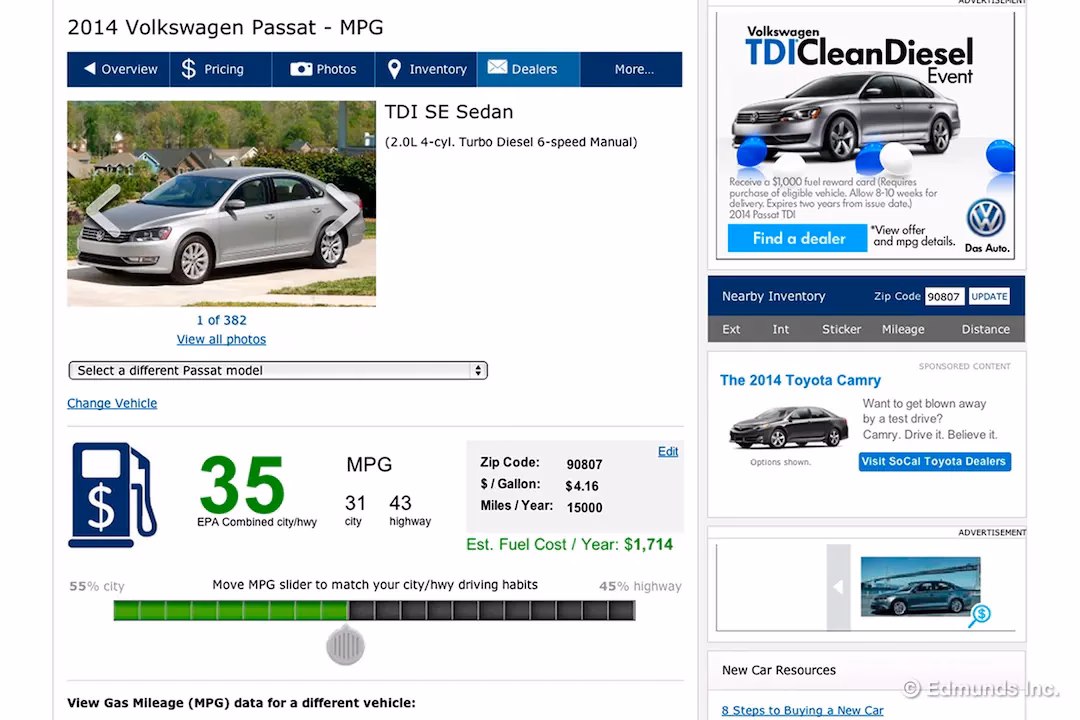Screen dimensions: 1080x720
Task: Open View all photos
Action: click(220, 339)
